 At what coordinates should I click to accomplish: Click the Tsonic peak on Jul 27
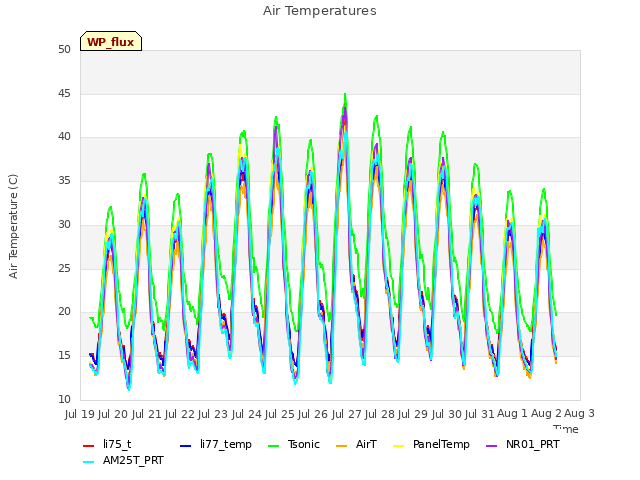click(345, 94)
